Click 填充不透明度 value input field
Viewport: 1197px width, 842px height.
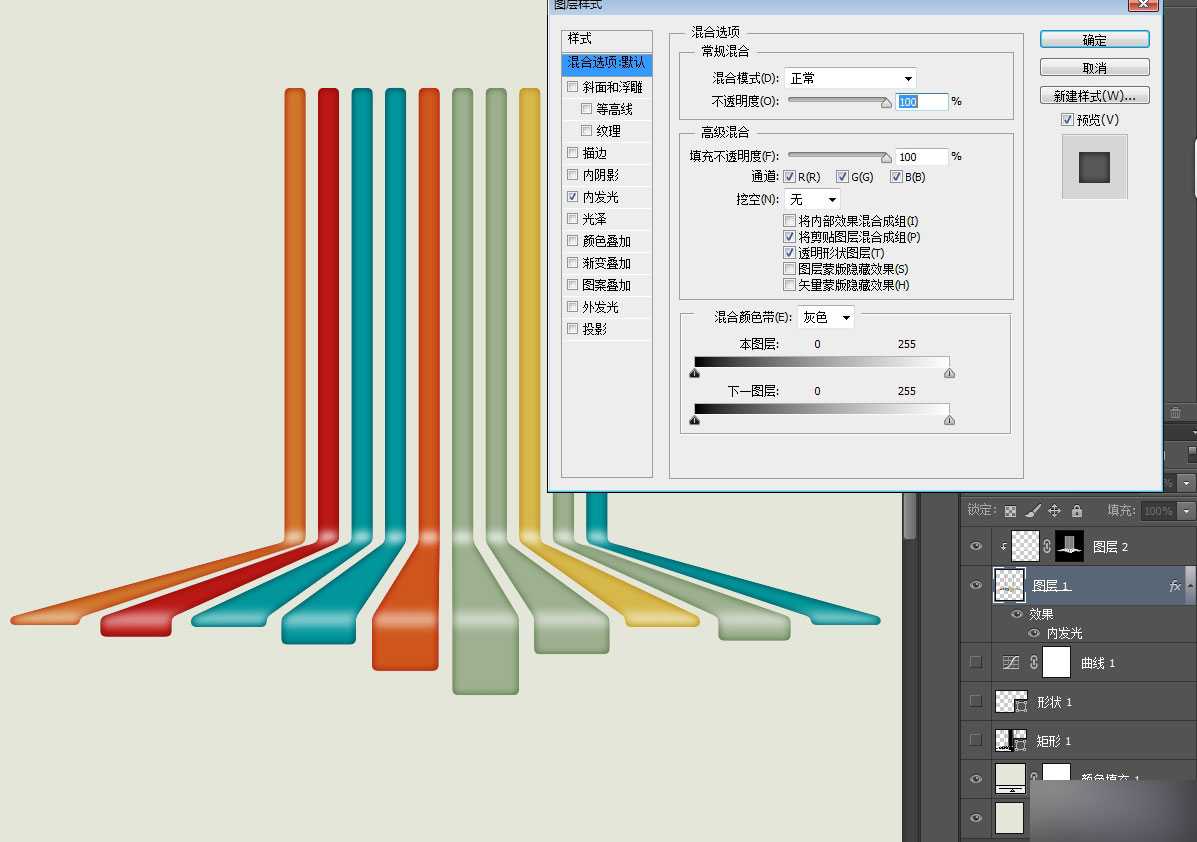pos(921,156)
